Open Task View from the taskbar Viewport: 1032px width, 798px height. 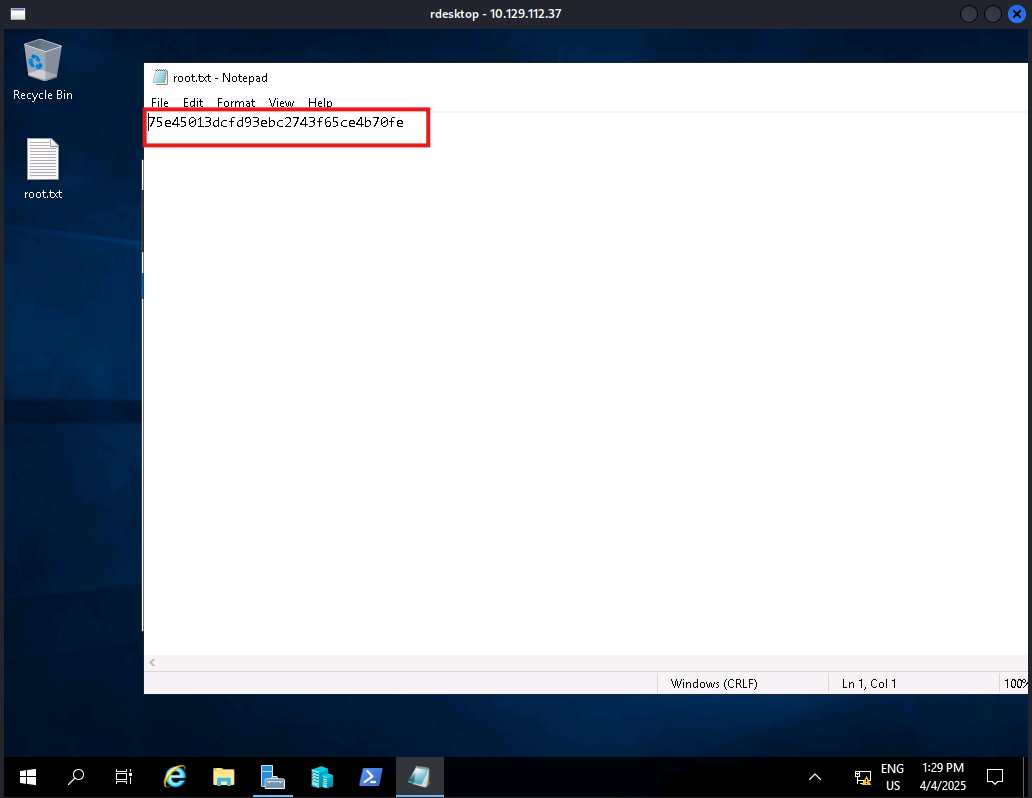point(124,778)
